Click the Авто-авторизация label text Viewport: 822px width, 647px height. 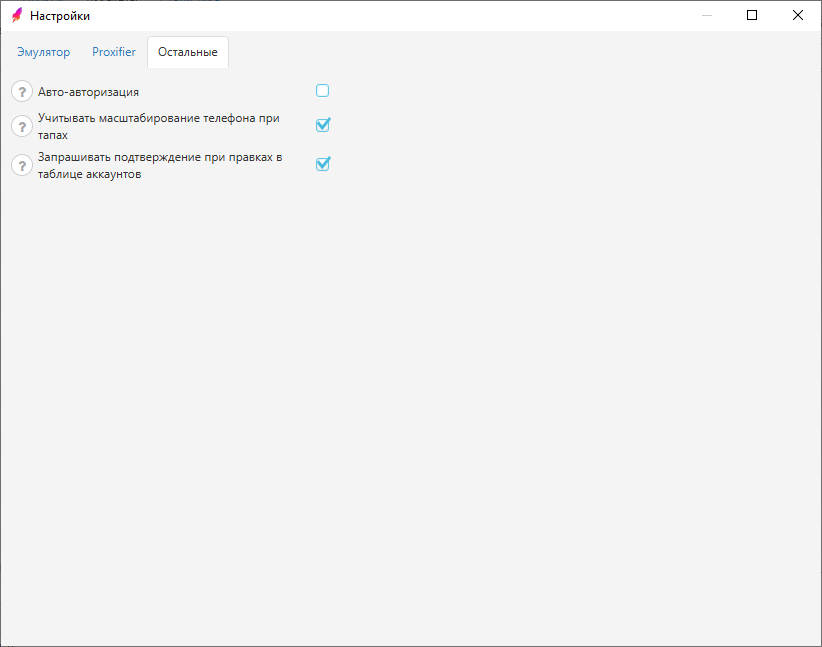click(x=88, y=92)
